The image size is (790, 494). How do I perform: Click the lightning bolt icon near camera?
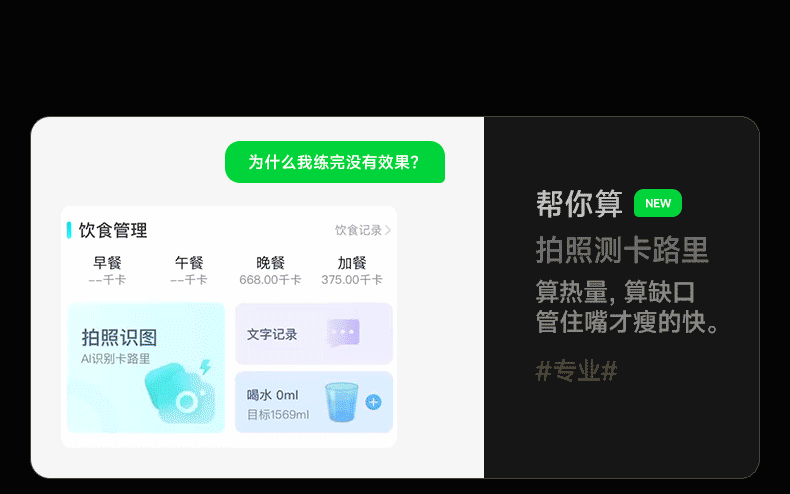click(x=205, y=367)
